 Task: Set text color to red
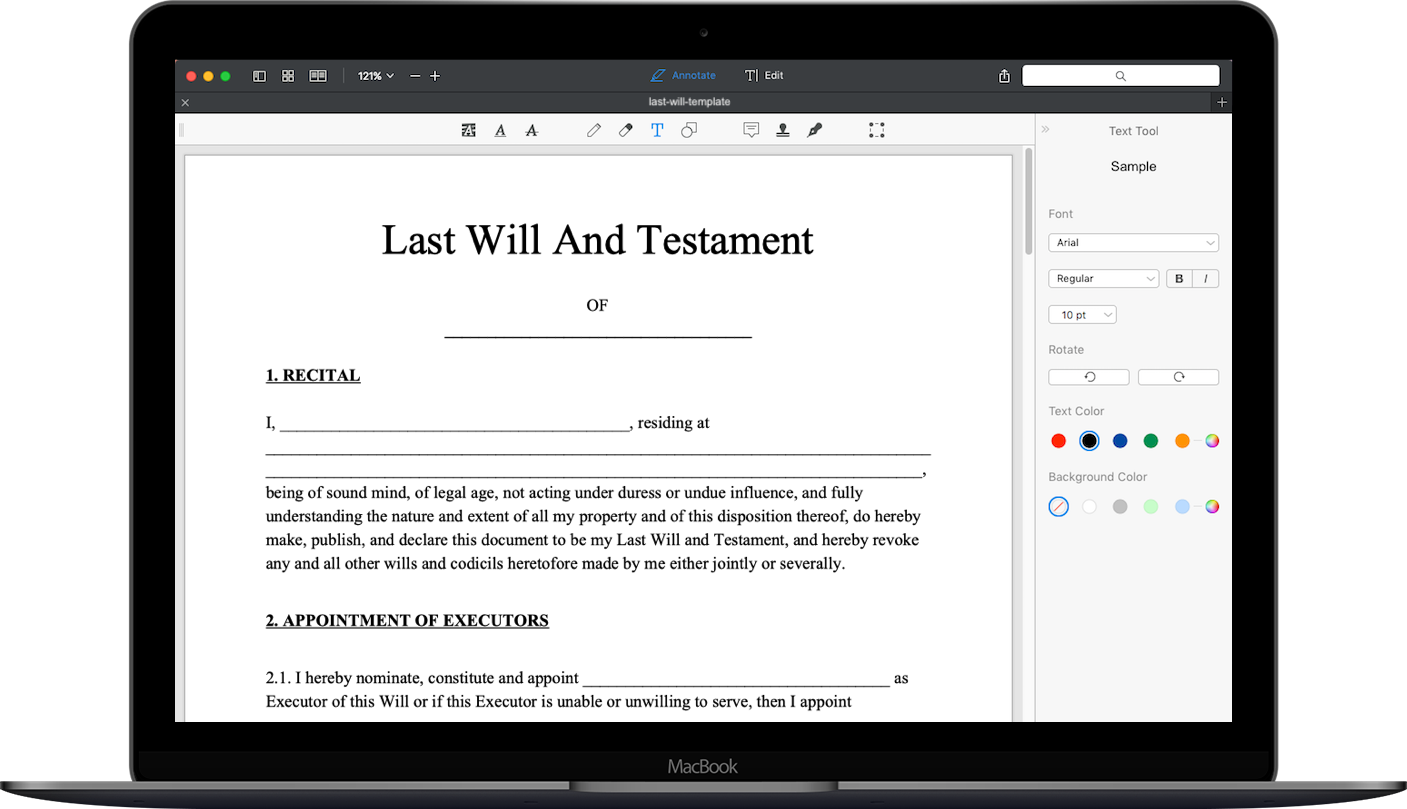[x=1058, y=440]
